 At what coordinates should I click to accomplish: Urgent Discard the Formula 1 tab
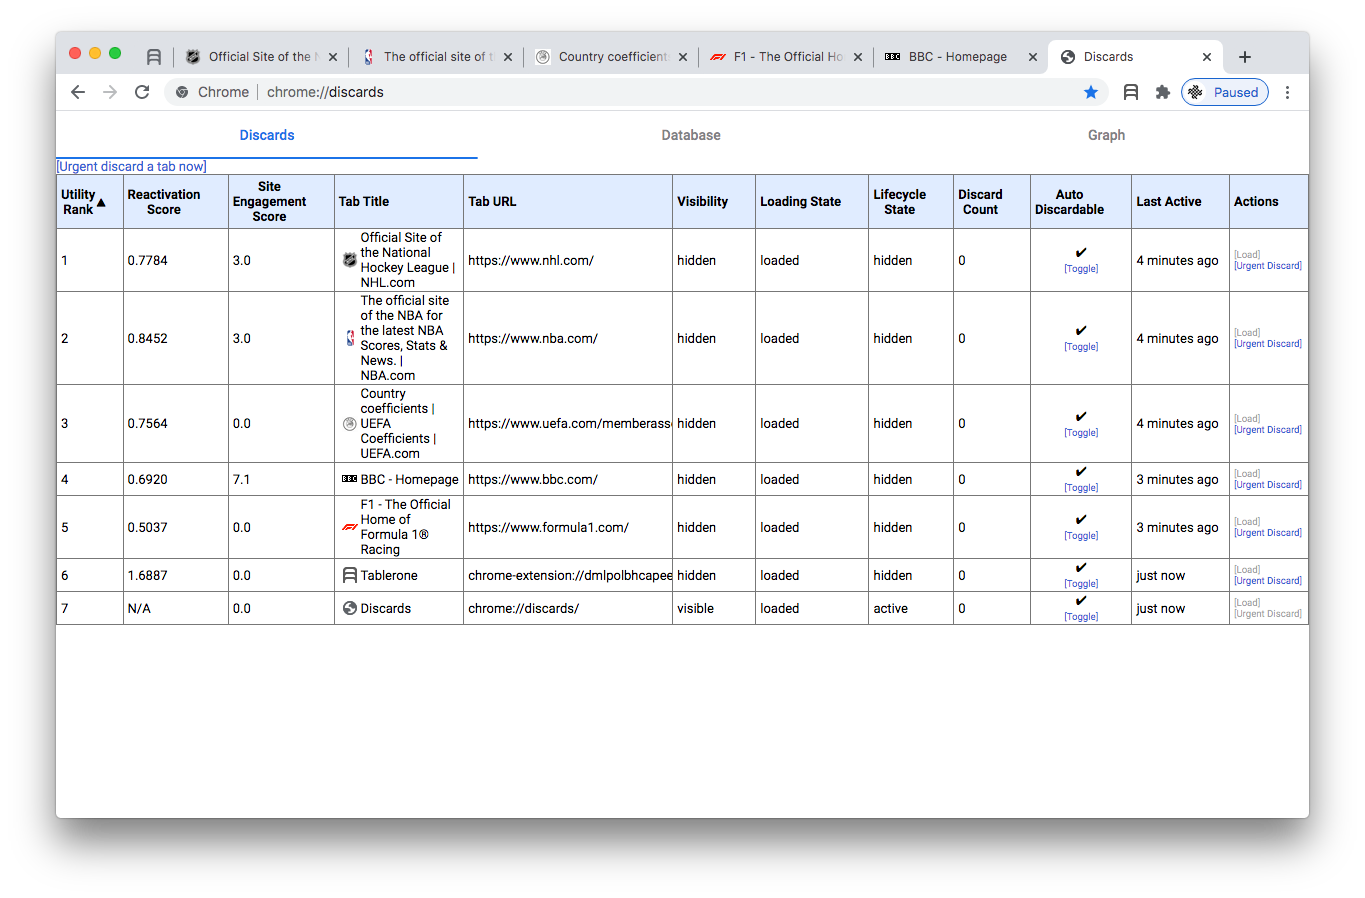[x=1268, y=533]
